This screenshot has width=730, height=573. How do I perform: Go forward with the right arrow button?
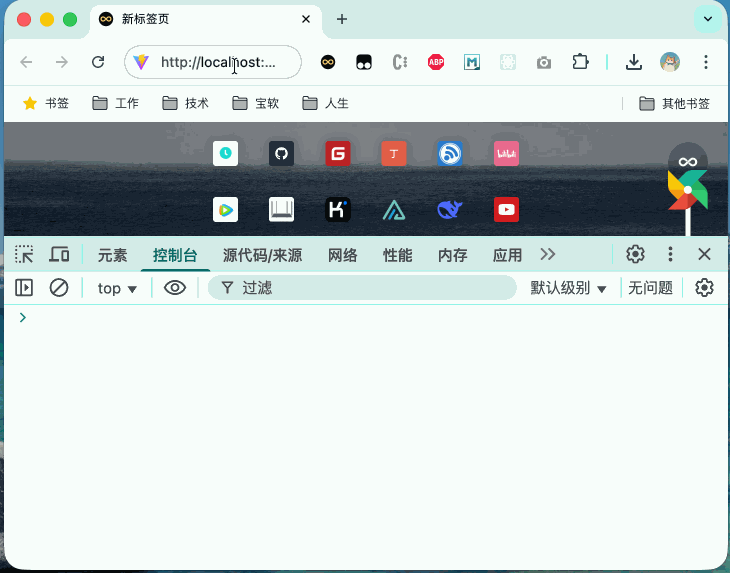click(x=62, y=62)
